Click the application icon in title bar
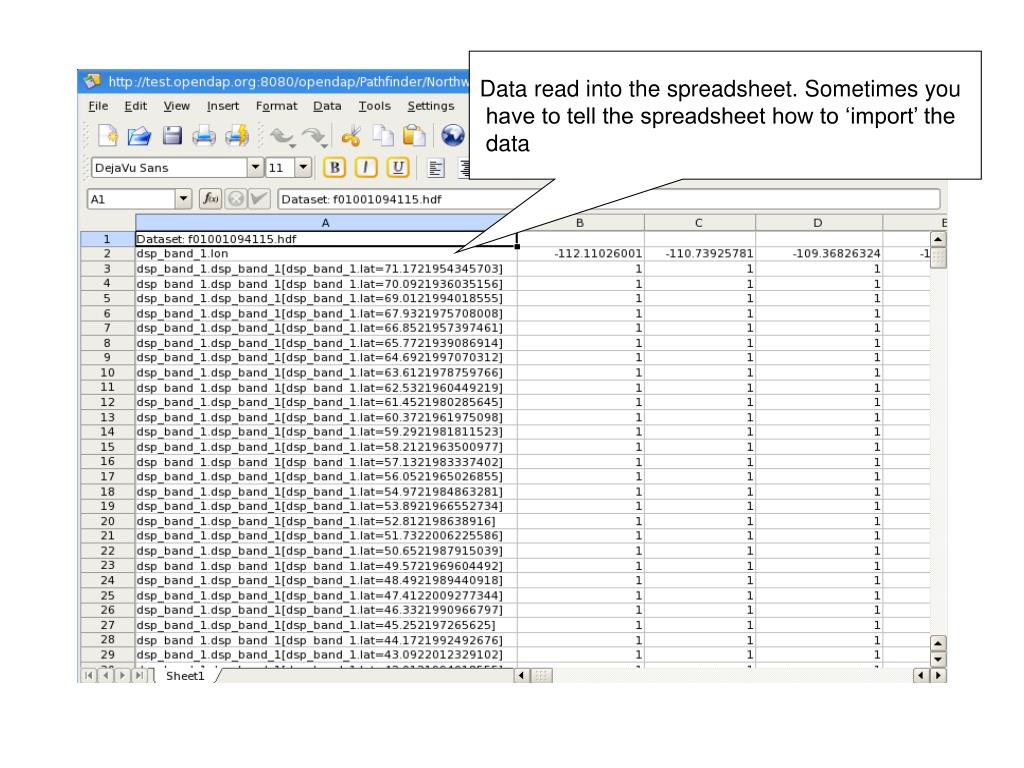The width and height of the screenshot is (1024, 768). (92, 81)
